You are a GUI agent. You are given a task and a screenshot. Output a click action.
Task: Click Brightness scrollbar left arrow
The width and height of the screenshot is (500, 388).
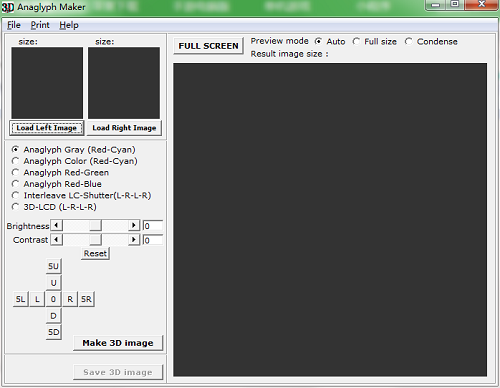pyautogui.click(x=56, y=225)
